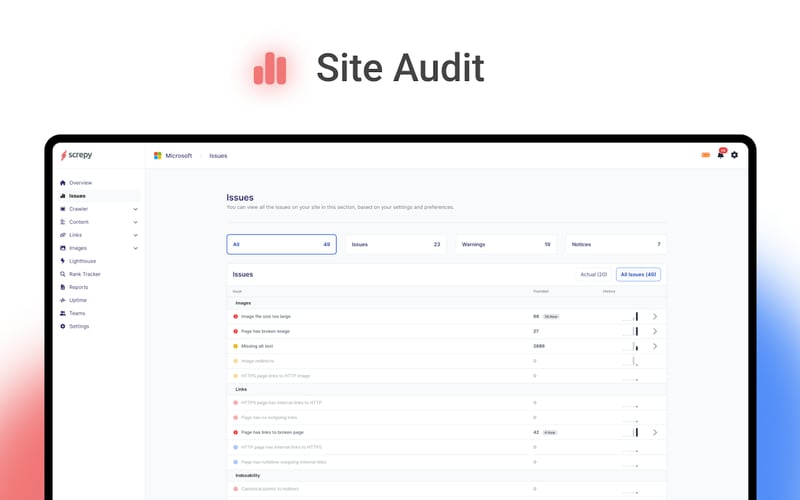The width and height of the screenshot is (800, 500).
Task: Switch to All Issues (49) view
Action: point(638,274)
